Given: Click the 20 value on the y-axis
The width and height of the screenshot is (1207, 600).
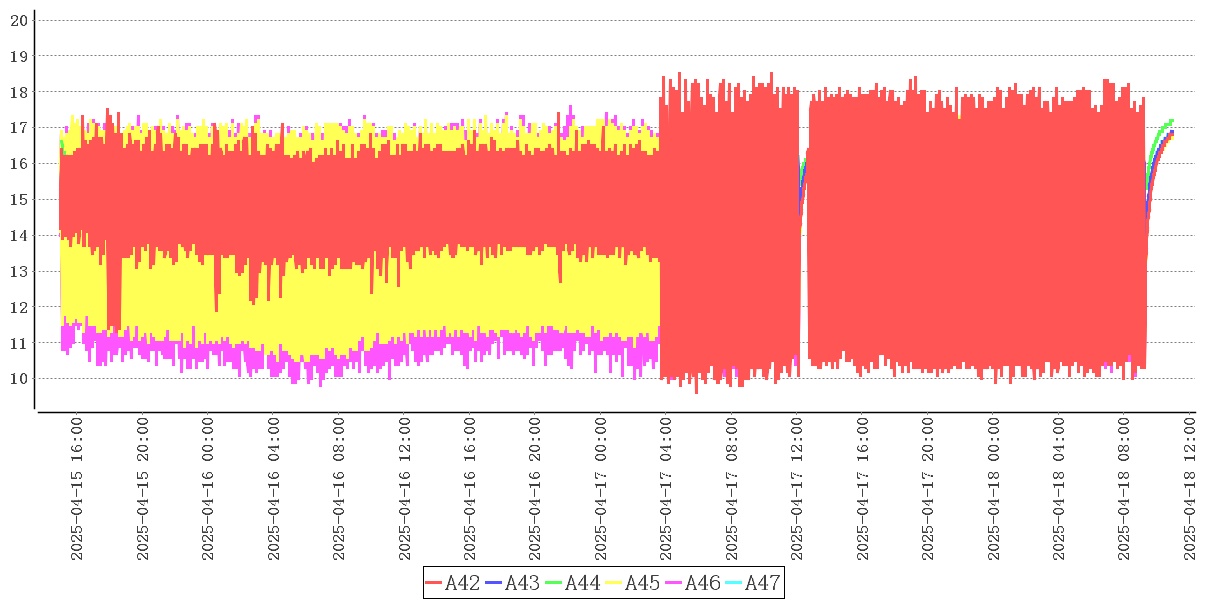Looking at the screenshot, I should [17, 20].
